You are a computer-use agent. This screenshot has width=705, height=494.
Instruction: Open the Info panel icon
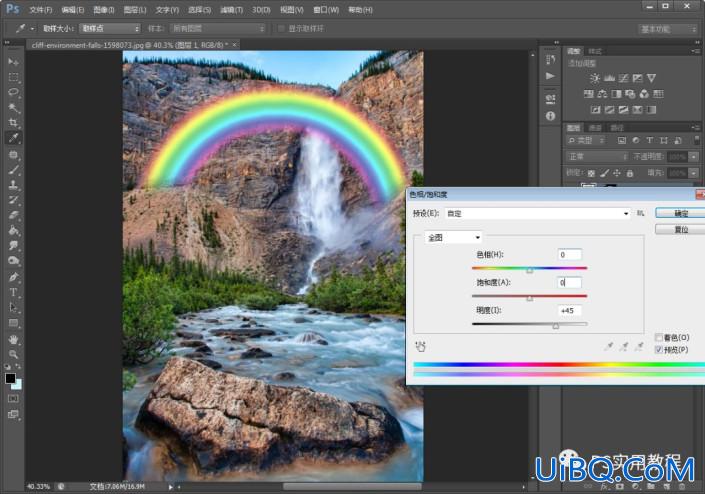coord(550,116)
